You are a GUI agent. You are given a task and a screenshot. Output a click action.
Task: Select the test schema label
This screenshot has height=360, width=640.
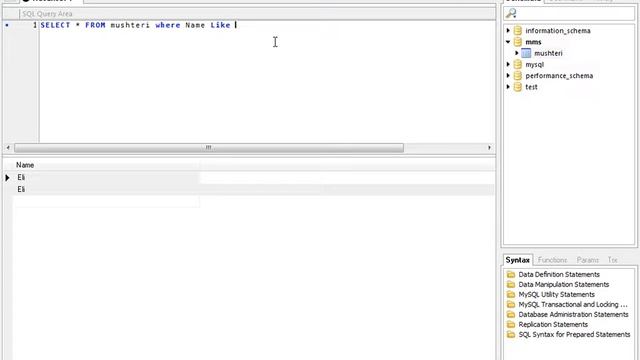(x=531, y=87)
